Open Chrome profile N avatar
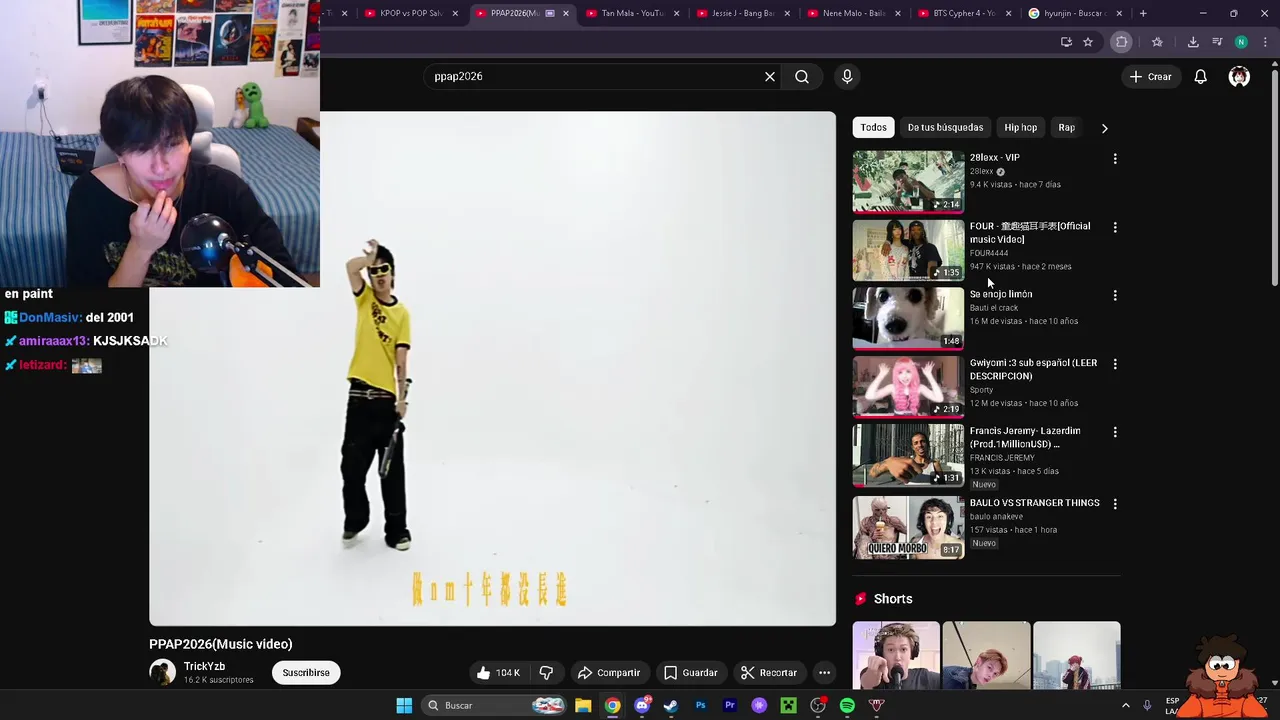 pos(1241,42)
